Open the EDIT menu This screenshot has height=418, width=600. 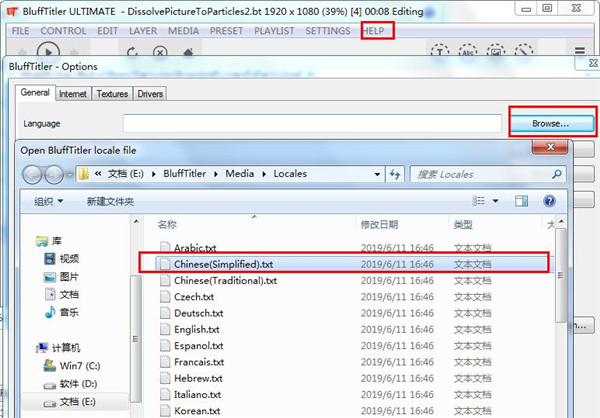108,31
